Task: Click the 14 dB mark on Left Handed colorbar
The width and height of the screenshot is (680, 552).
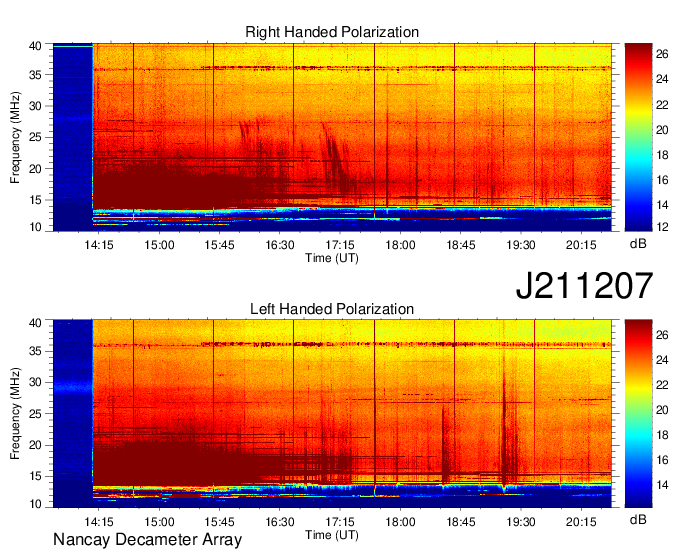Action: coord(662,485)
